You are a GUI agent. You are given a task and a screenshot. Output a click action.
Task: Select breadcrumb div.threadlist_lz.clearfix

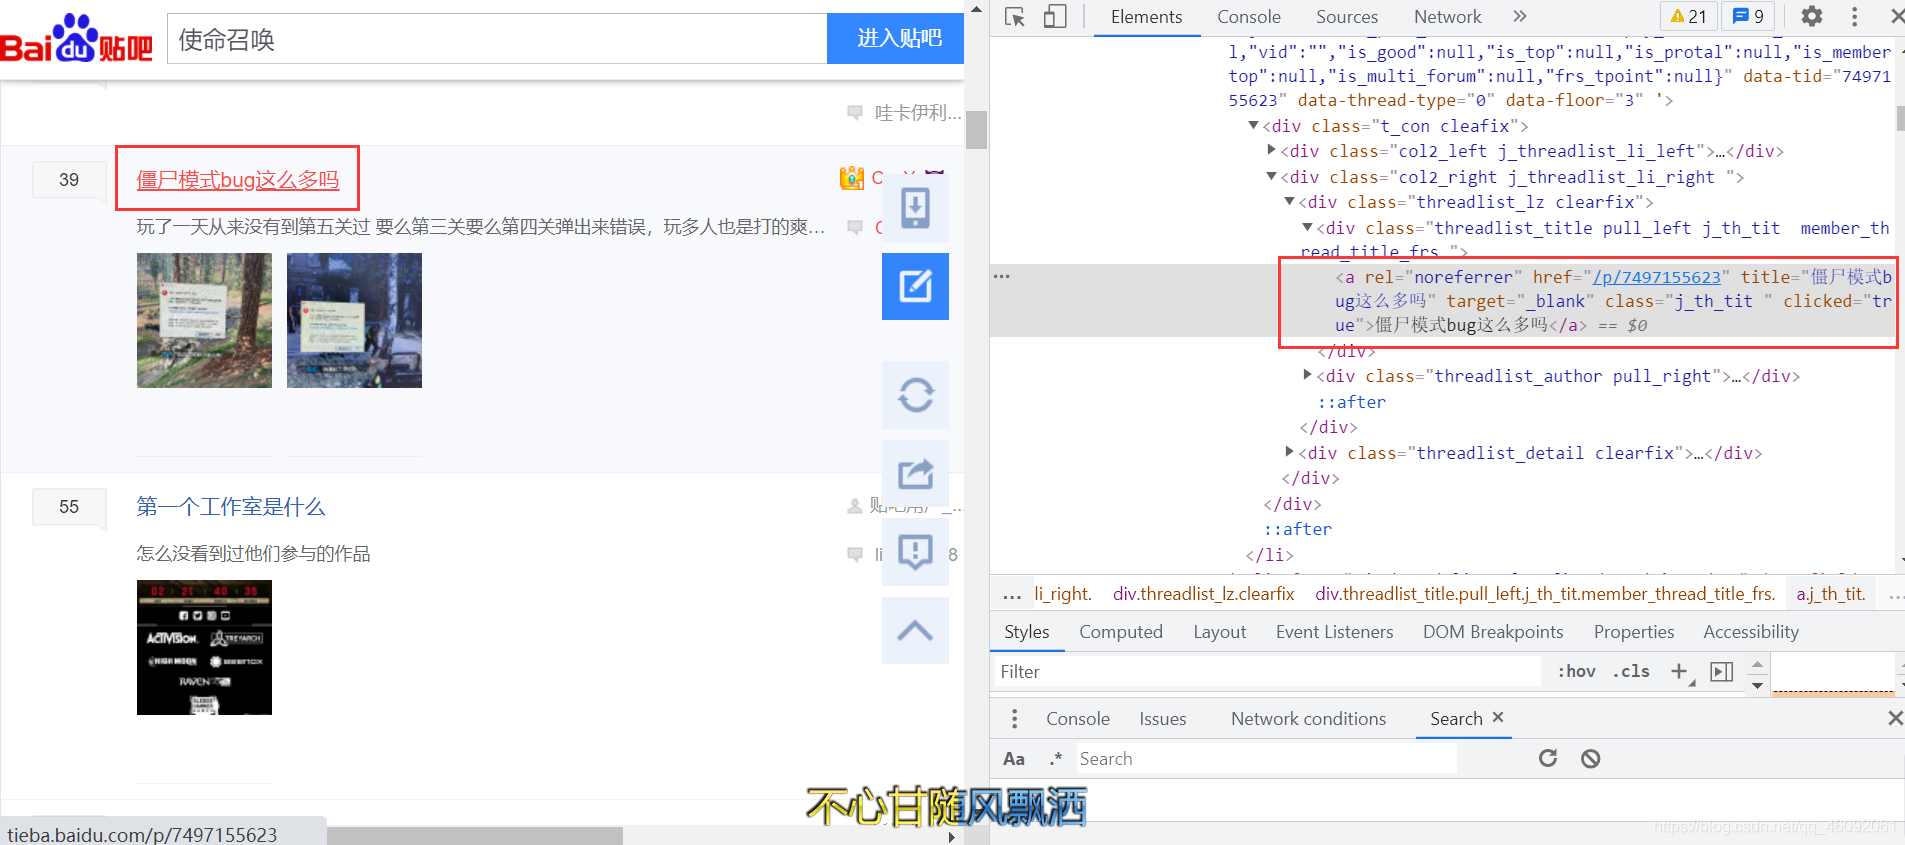tap(1204, 594)
